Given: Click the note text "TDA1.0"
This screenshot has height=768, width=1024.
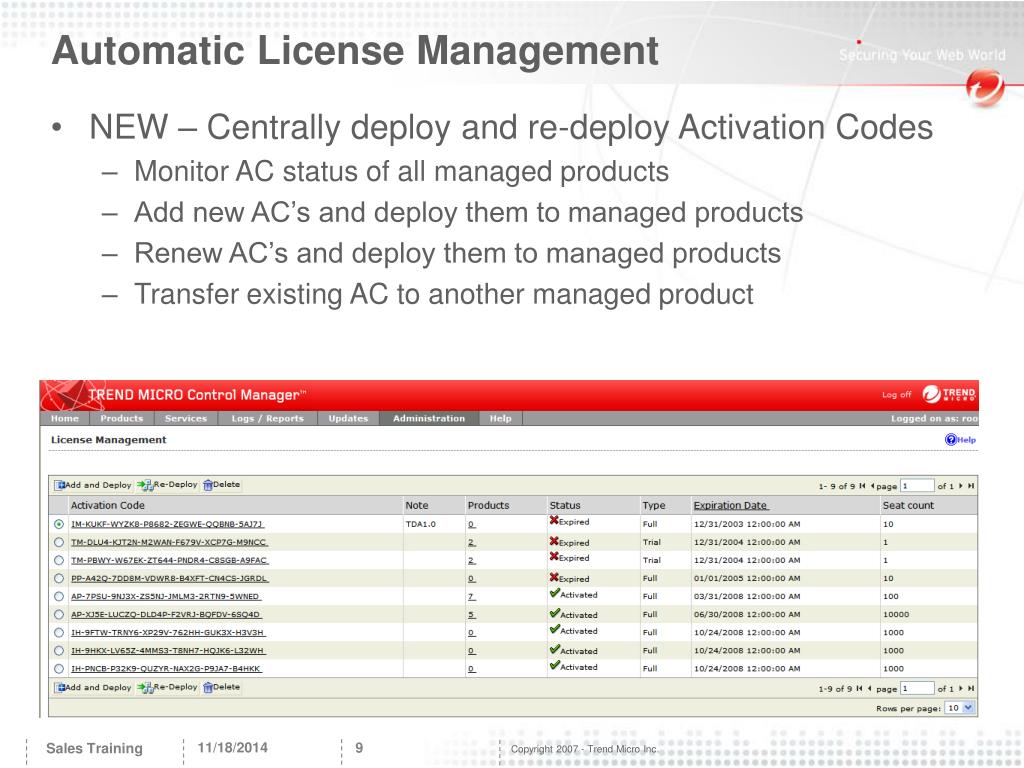Looking at the screenshot, I should (421, 524).
